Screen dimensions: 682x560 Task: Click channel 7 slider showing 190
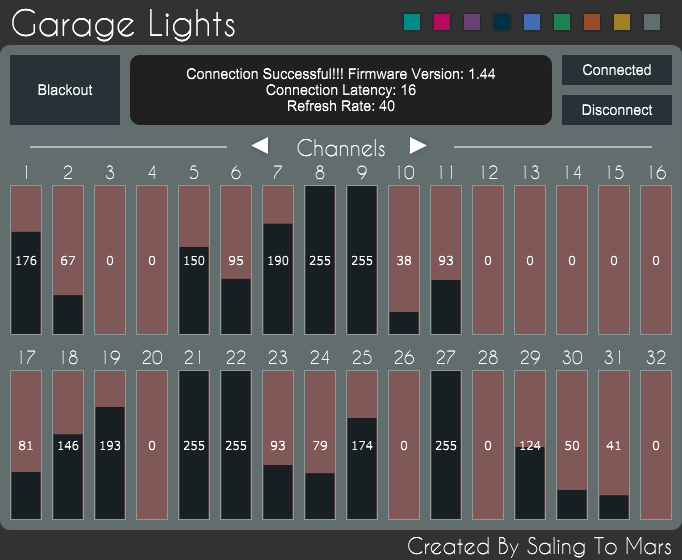click(278, 260)
